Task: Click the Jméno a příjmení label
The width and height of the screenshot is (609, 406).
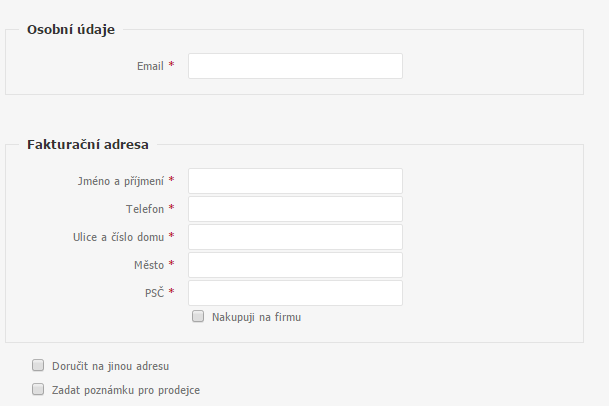Action: click(121, 181)
